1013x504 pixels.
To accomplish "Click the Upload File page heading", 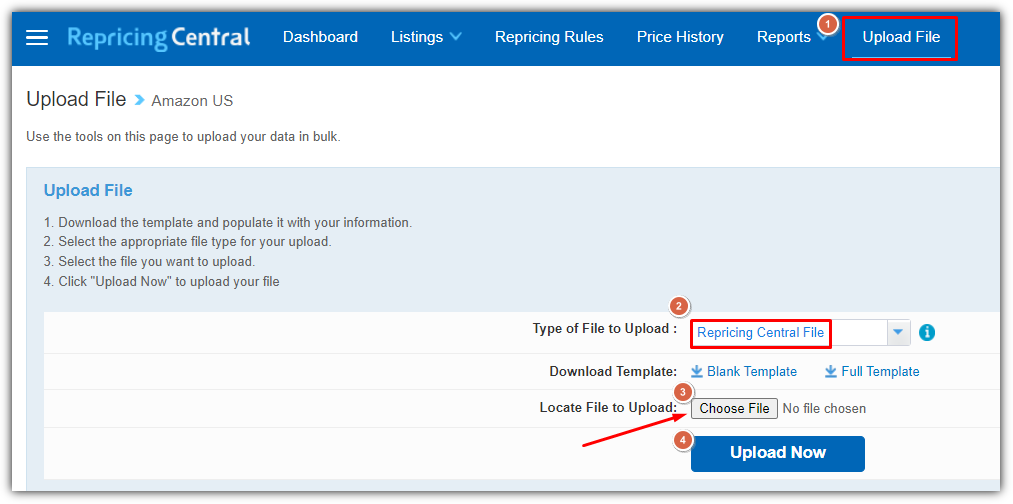I will 76,100.
